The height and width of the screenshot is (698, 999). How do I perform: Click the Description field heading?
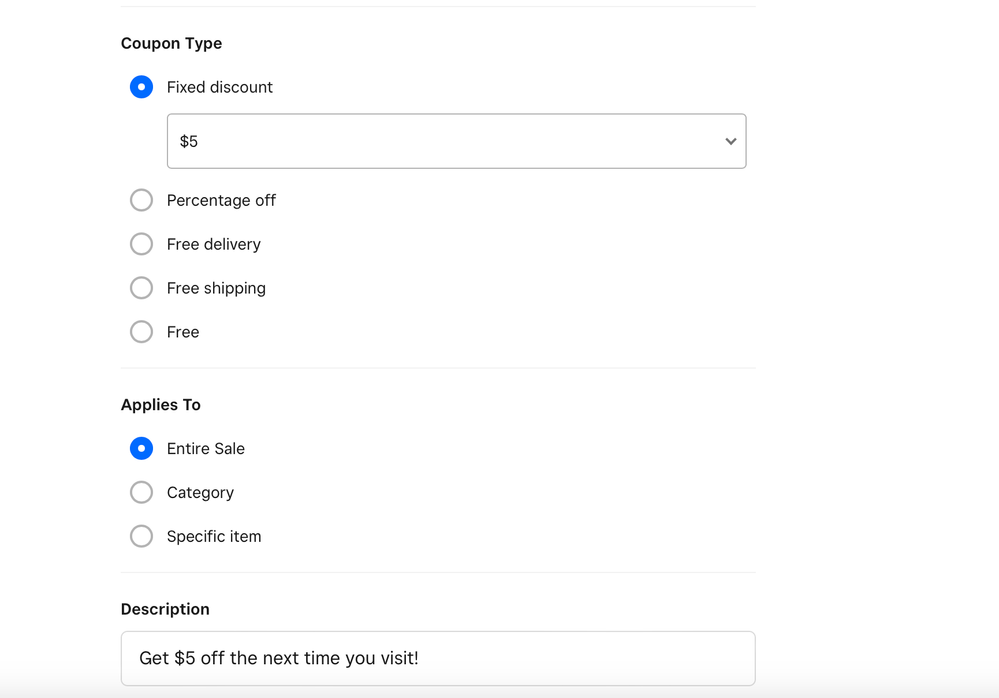pyautogui.click(x=165, y=609)
